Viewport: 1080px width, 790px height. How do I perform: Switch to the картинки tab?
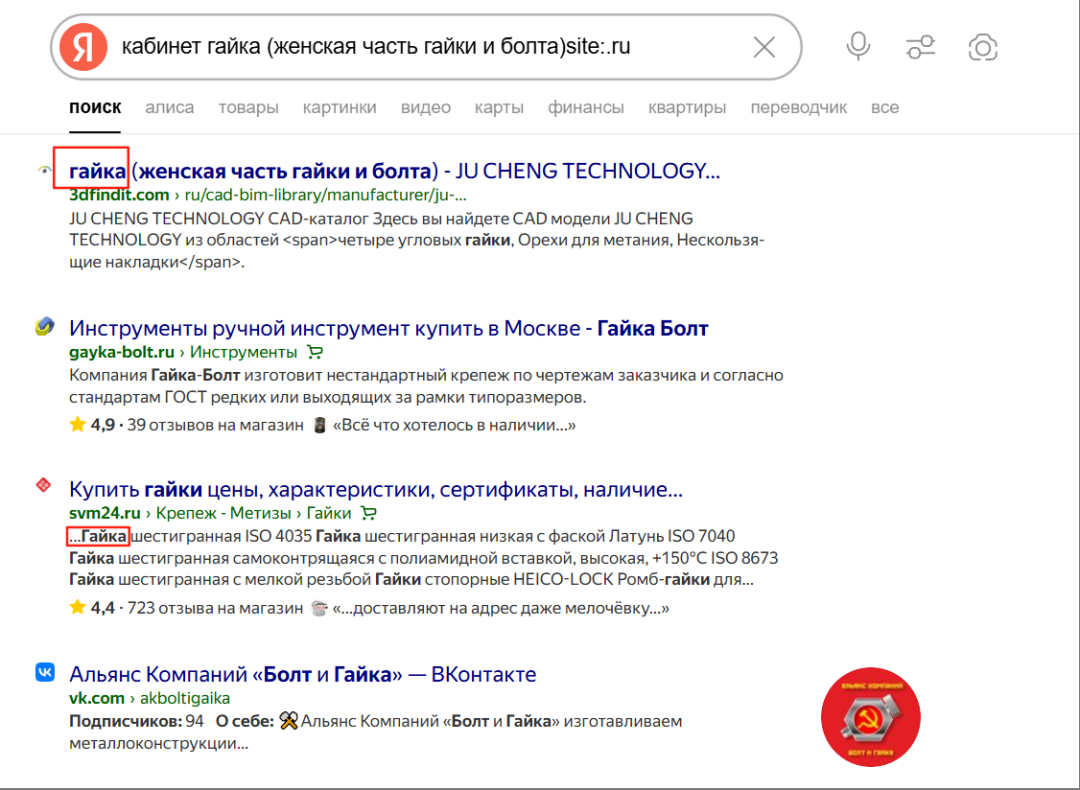tap(340, 107)
